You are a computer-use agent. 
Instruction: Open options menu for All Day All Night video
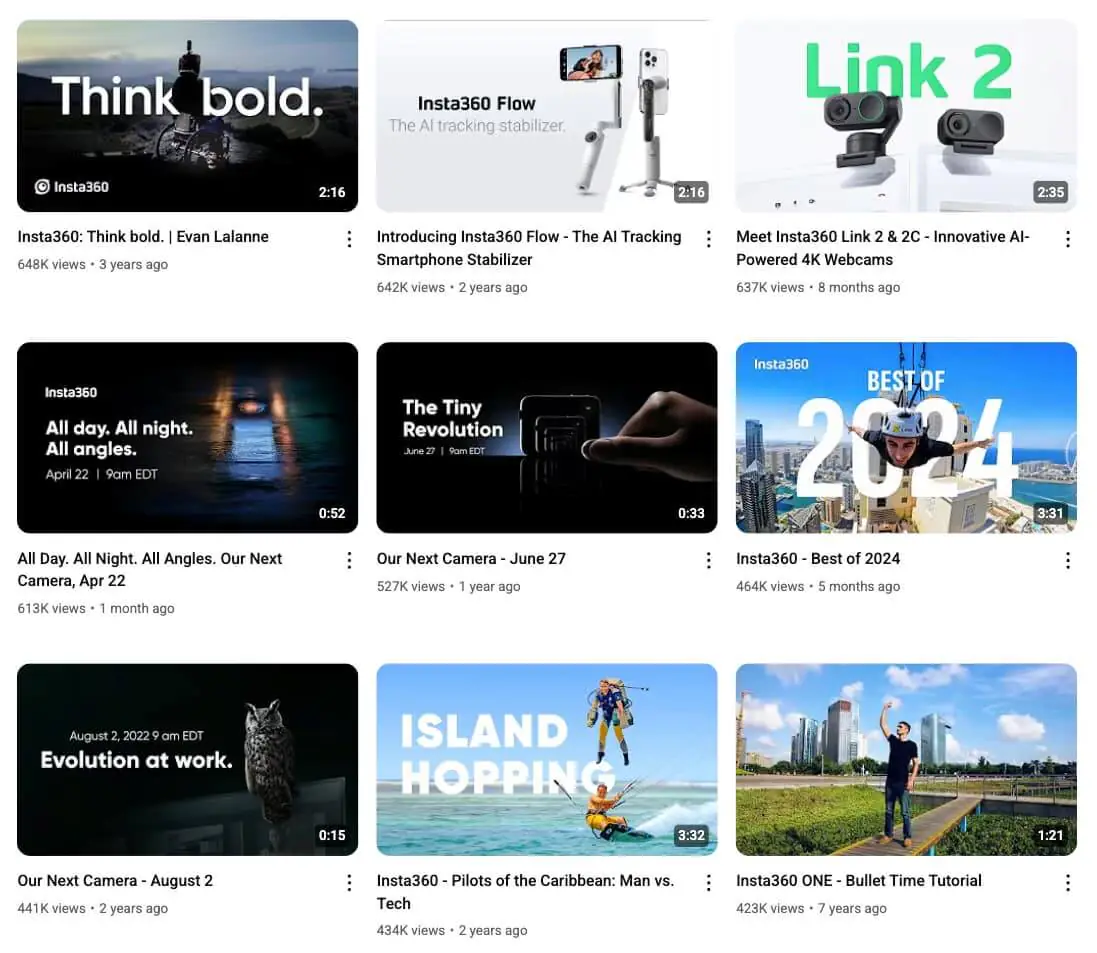pos(349,560)
